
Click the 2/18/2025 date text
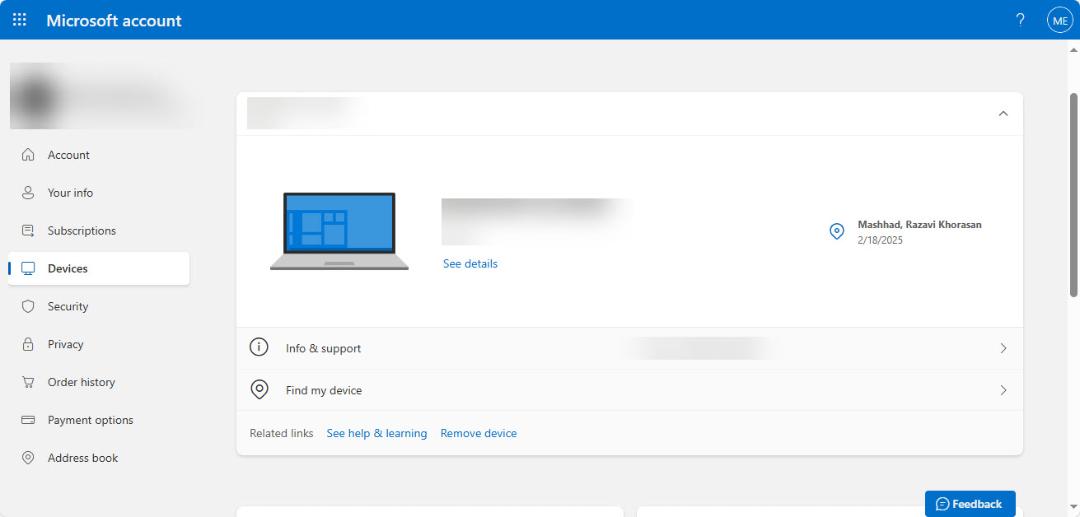[880, 240]
